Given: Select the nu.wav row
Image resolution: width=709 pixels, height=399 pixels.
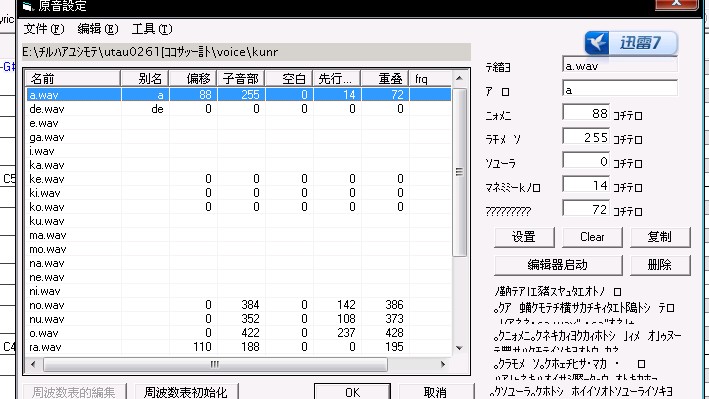Looking at the screenshot, I should pos(239,319).
